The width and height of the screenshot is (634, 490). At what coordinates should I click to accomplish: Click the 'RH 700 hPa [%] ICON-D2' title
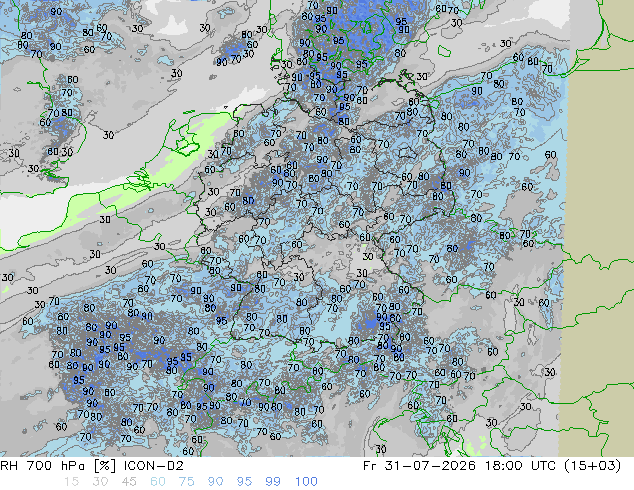click(x=92, y=466)
